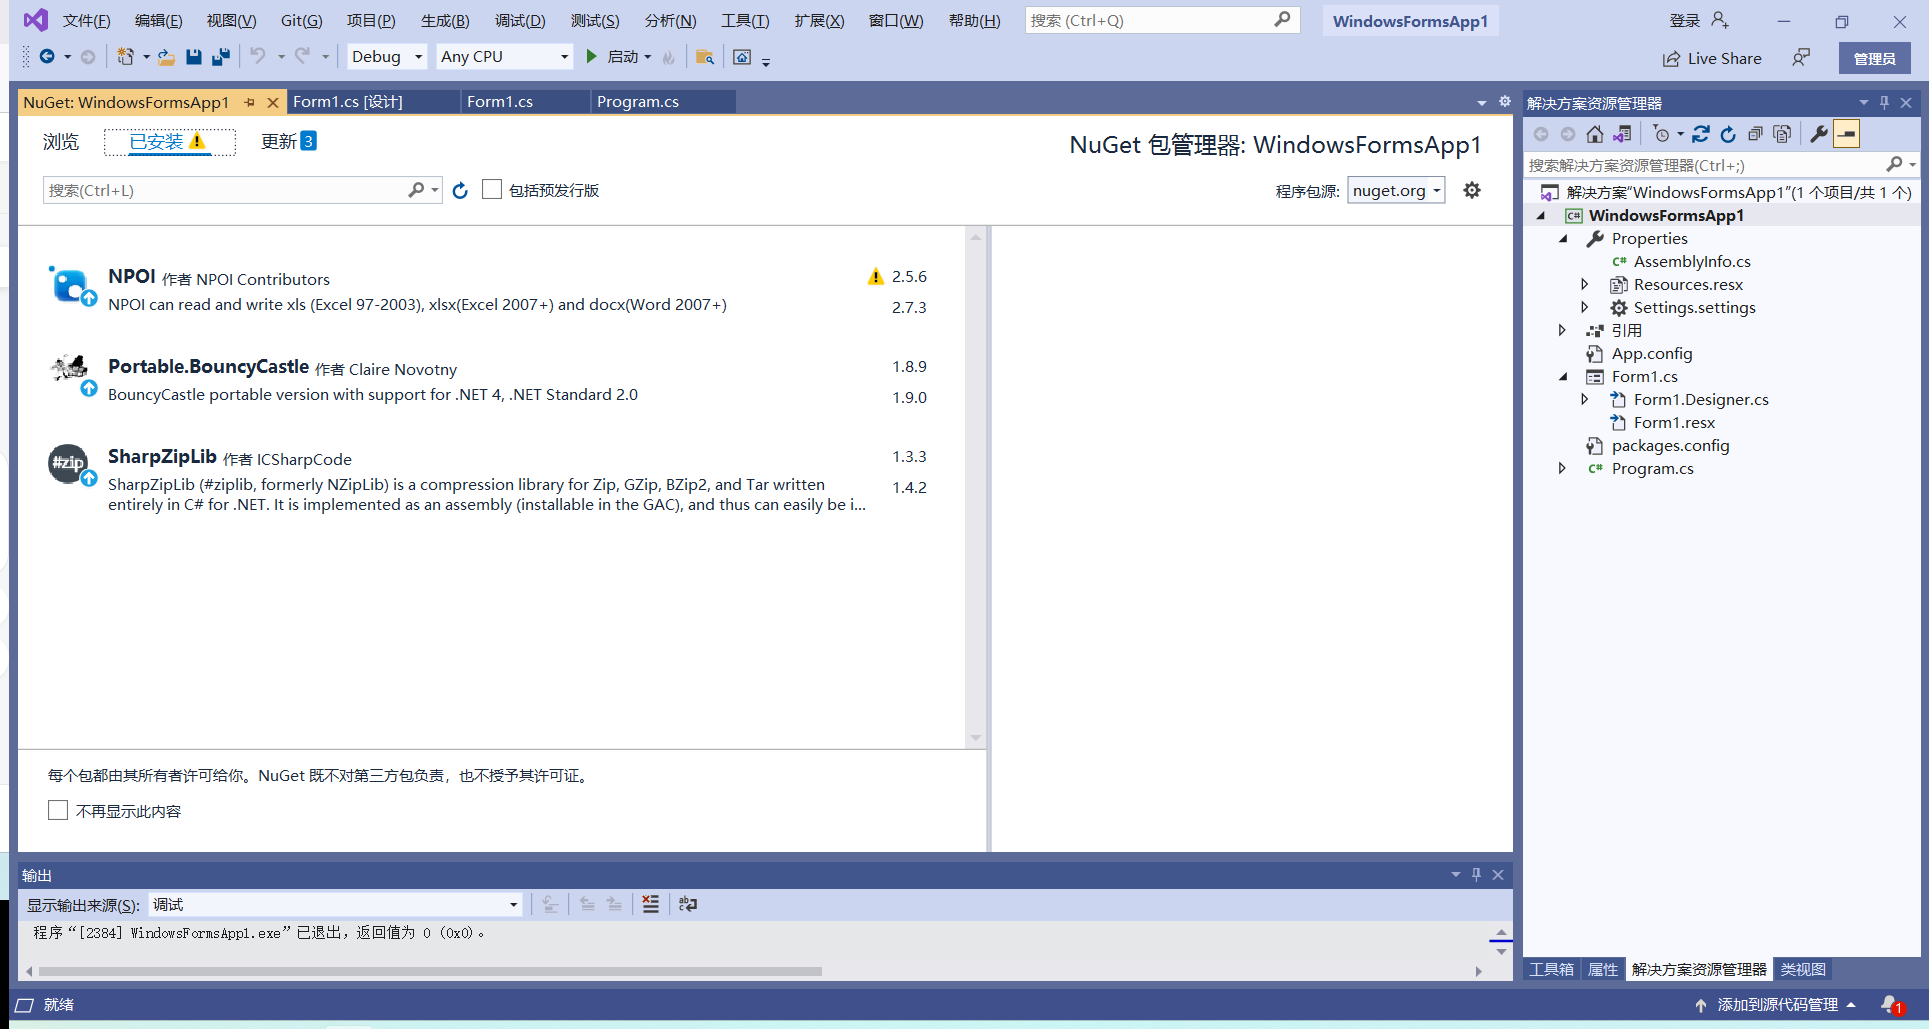Click the green start debugging play icon
The width and height of the screenshot is (1929, 1029).
coord(591,57)
